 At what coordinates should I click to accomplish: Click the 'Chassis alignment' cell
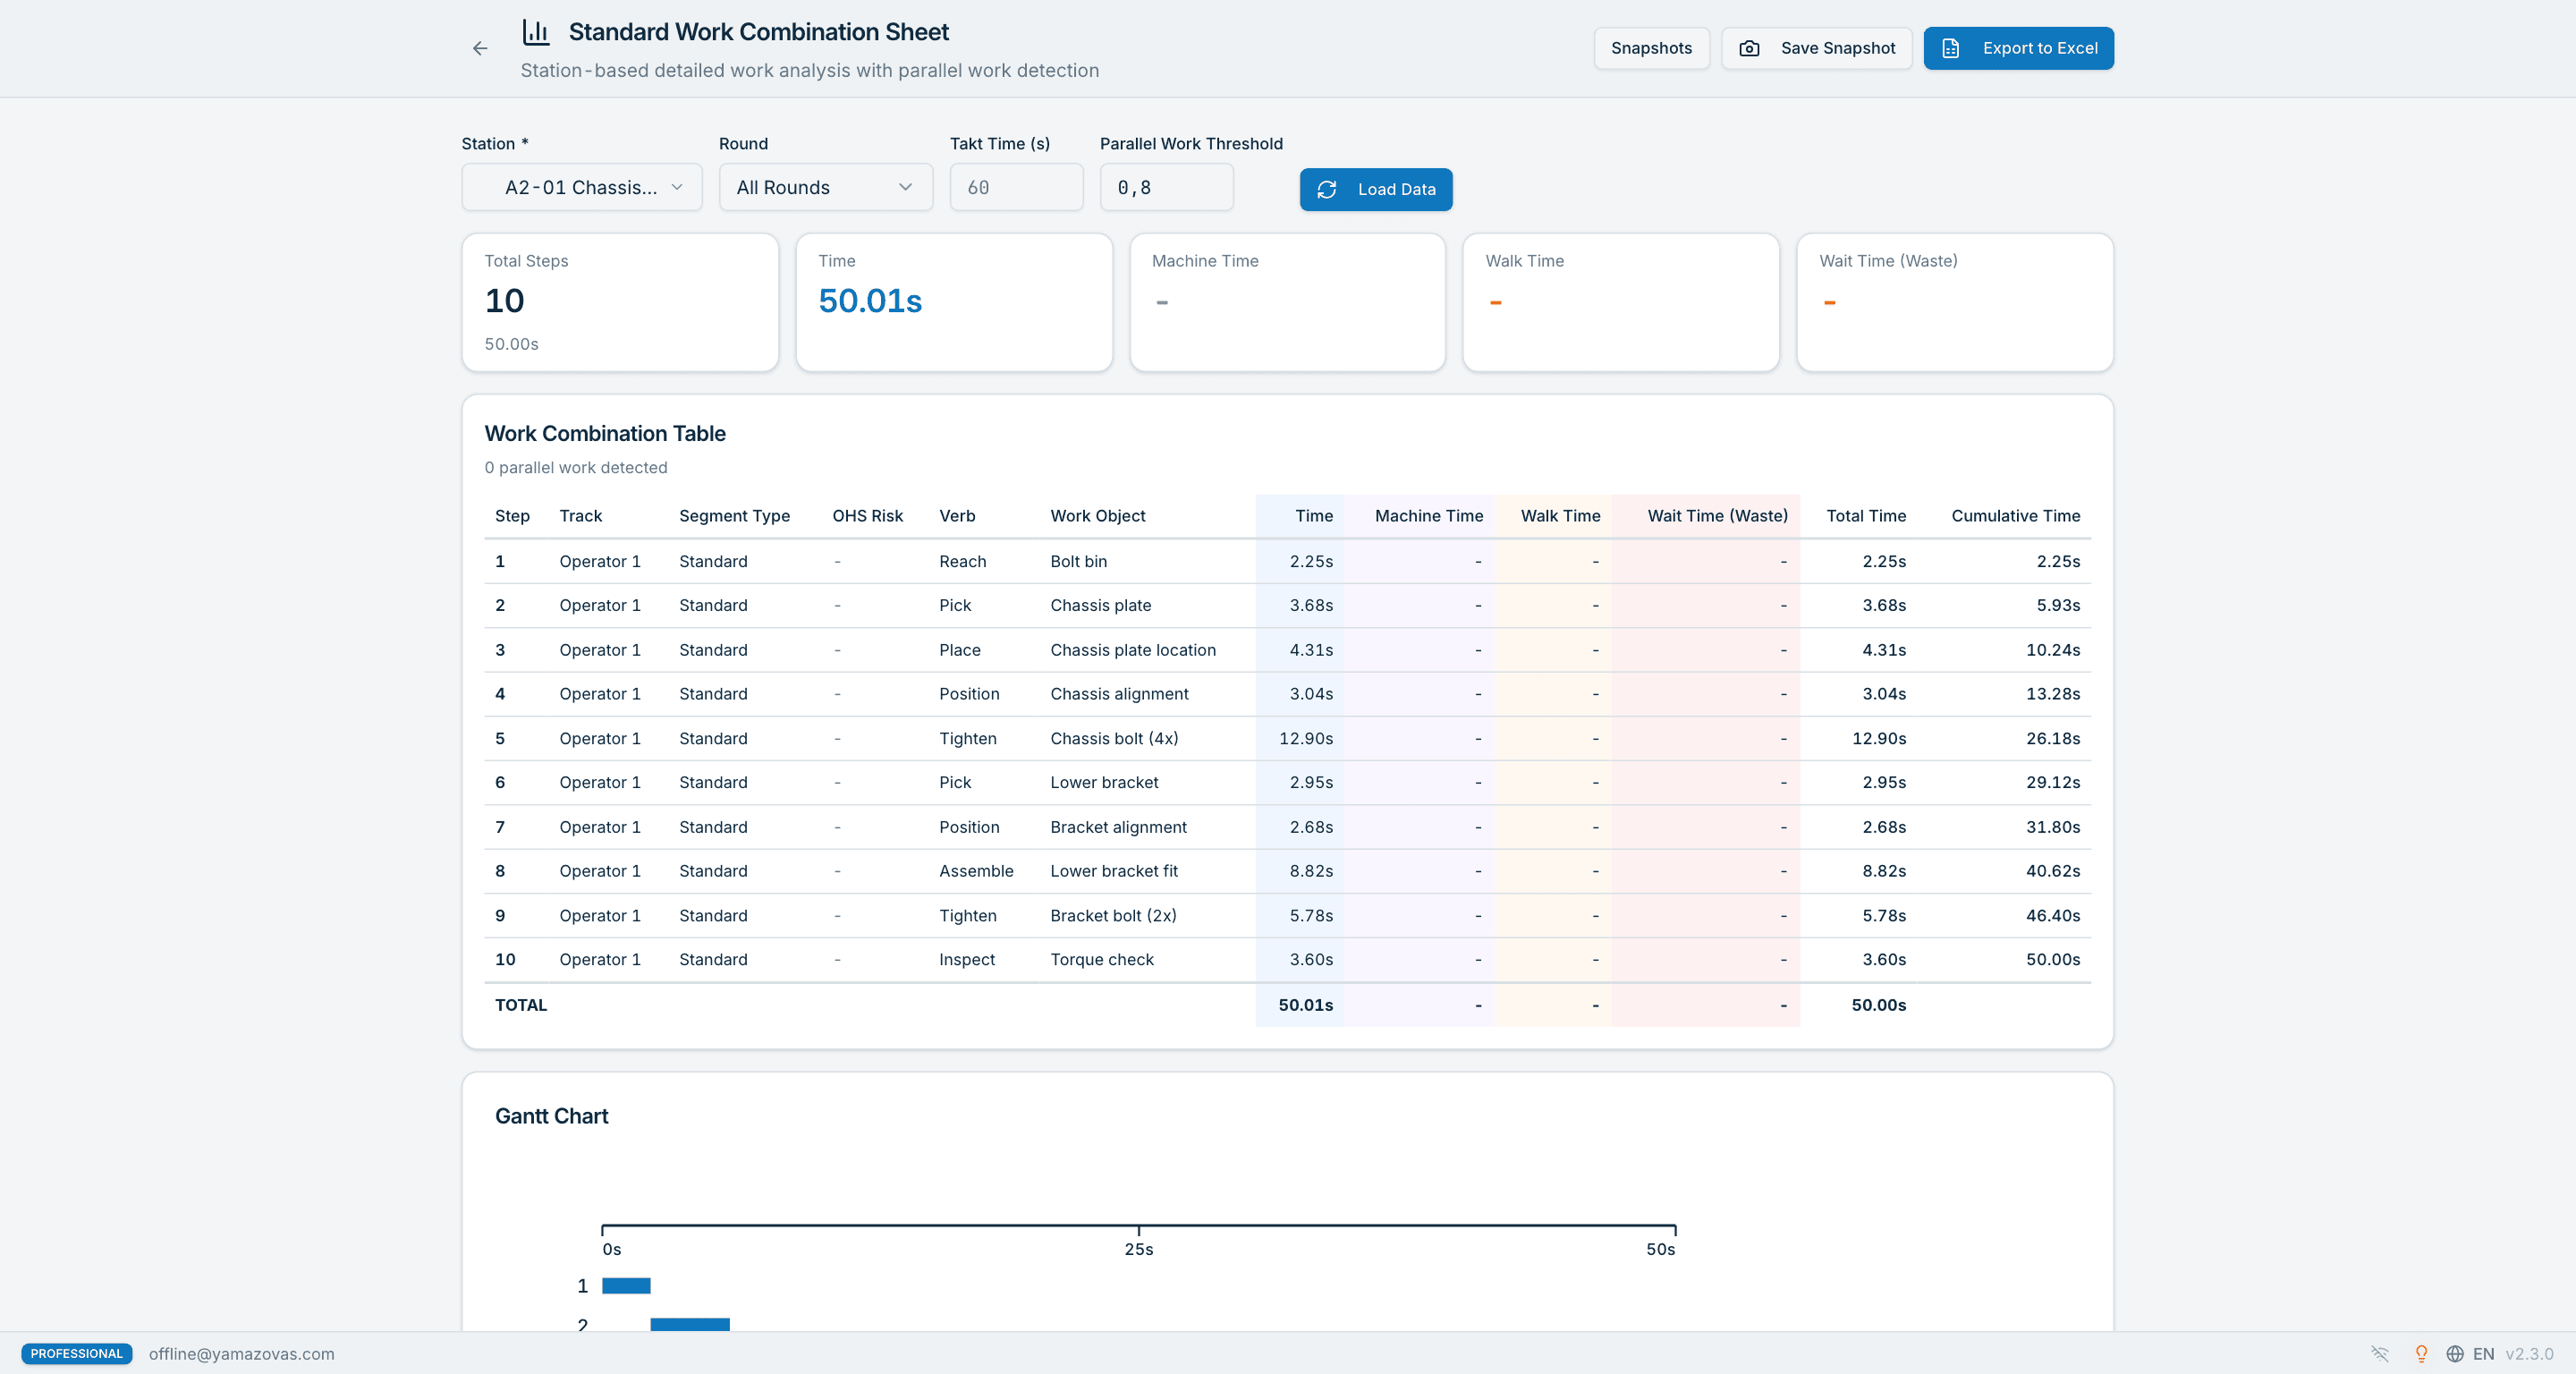coord(1119,694)
